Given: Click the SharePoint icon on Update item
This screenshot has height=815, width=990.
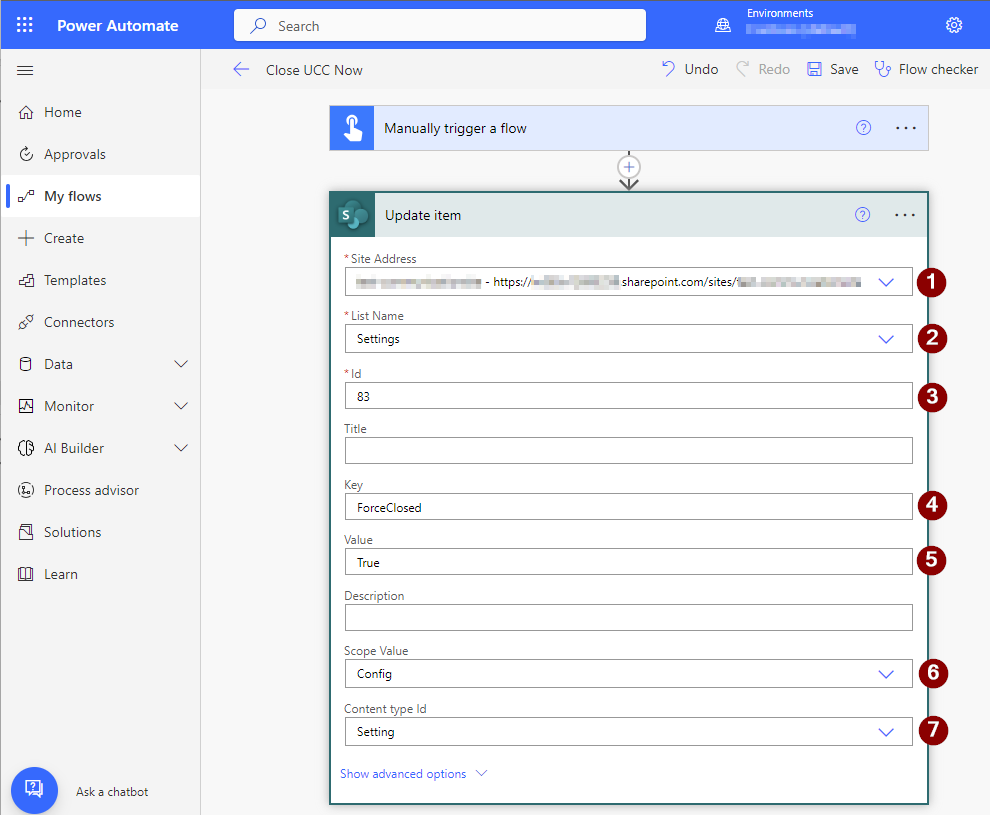Looking at the screenshot, I should pyautogui.click(x=353, y=215).
